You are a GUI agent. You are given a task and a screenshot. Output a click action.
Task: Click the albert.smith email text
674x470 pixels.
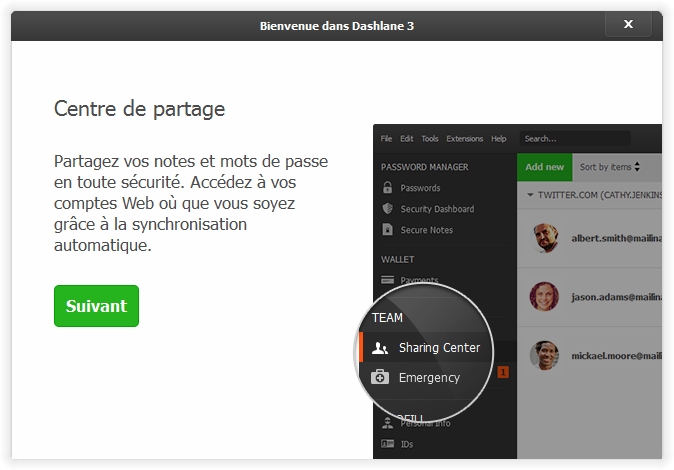(x=616, y=238)
